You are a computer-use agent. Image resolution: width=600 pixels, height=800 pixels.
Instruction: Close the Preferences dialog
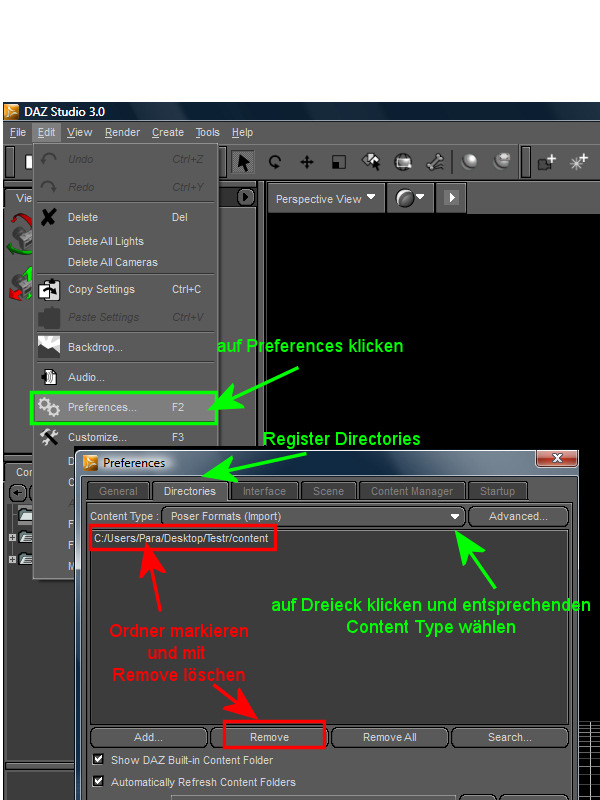point(557,458)
